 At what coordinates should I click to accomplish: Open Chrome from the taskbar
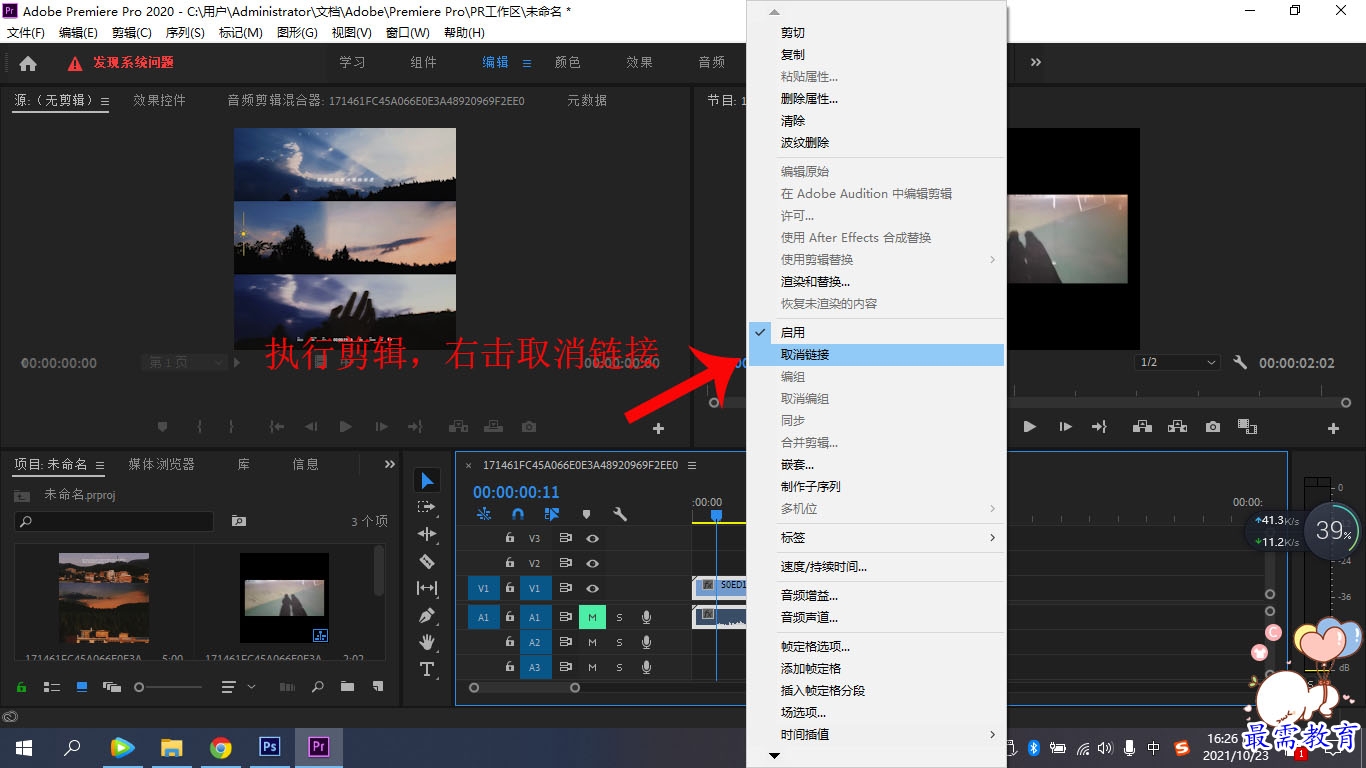(221, 747)
